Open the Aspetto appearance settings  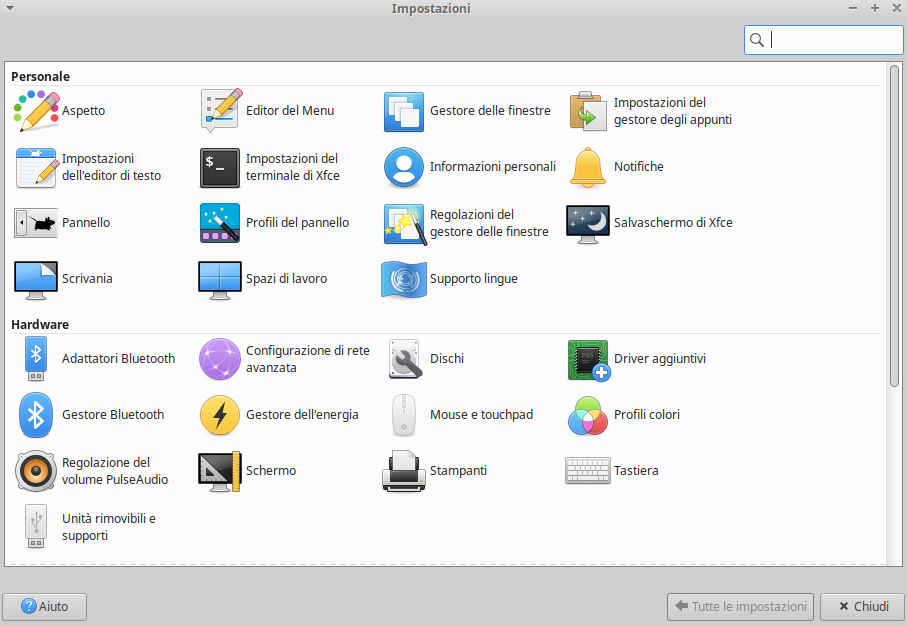[x=60, y=111]
